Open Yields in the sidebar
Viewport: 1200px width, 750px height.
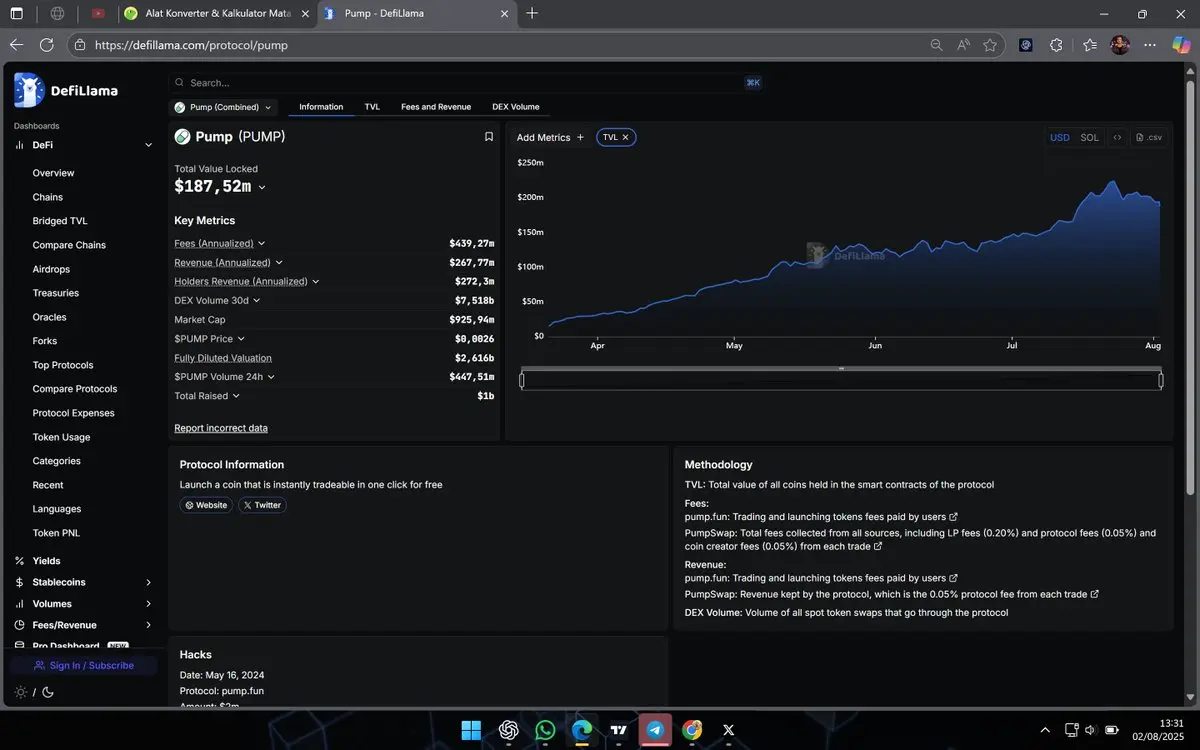pyautogui.click(x=46, y=561)
